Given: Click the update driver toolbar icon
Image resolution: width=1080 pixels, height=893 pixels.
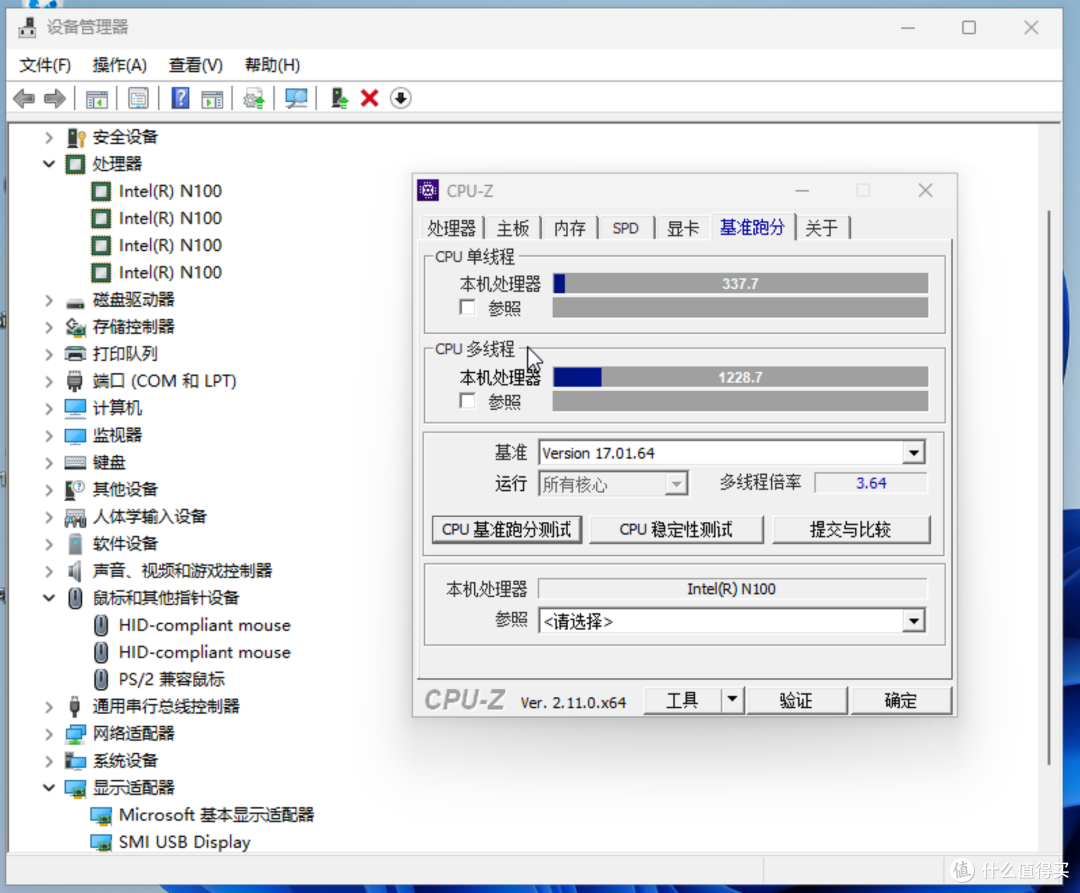Looking at the screenshot, I should pyautogui.click(x=254, y=98).
